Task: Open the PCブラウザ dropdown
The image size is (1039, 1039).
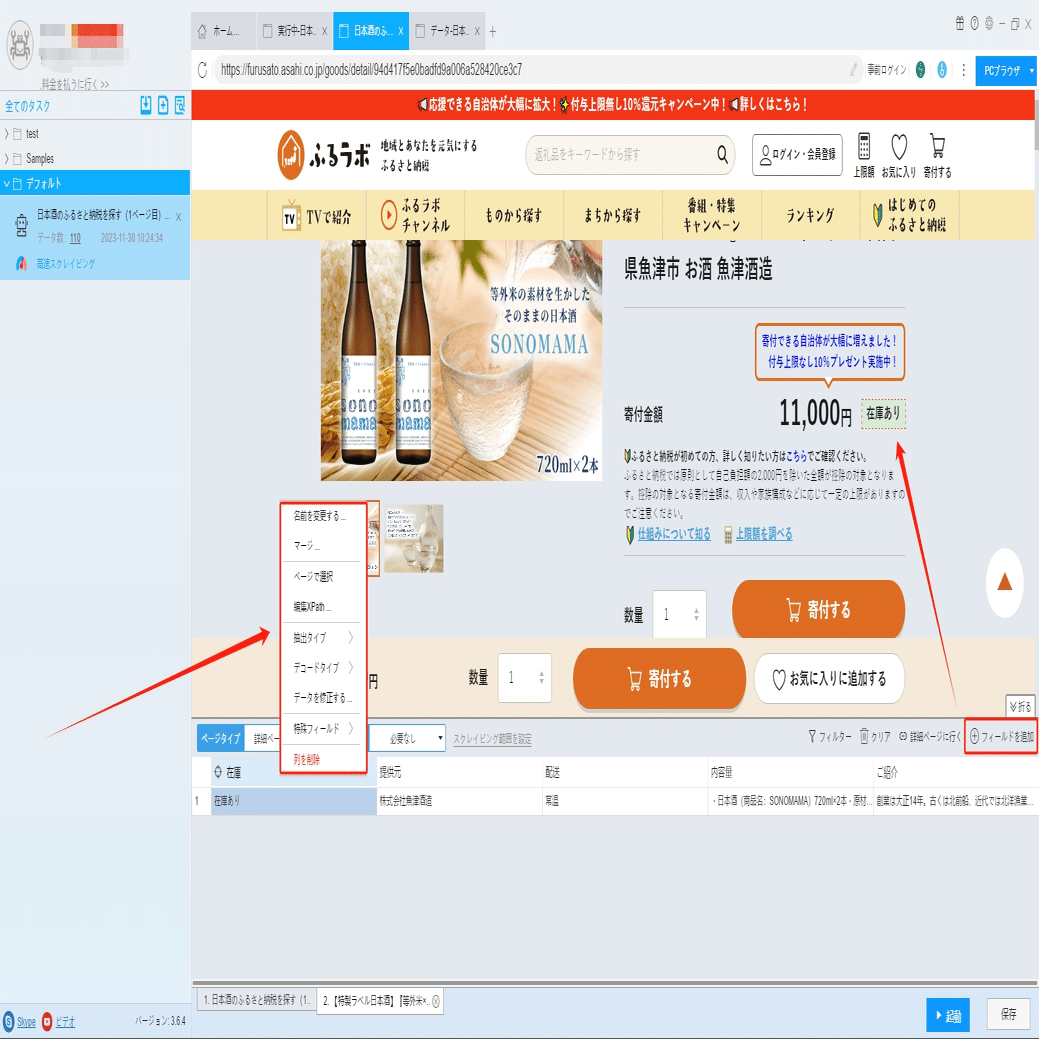Action: (x=1031, y=70)
